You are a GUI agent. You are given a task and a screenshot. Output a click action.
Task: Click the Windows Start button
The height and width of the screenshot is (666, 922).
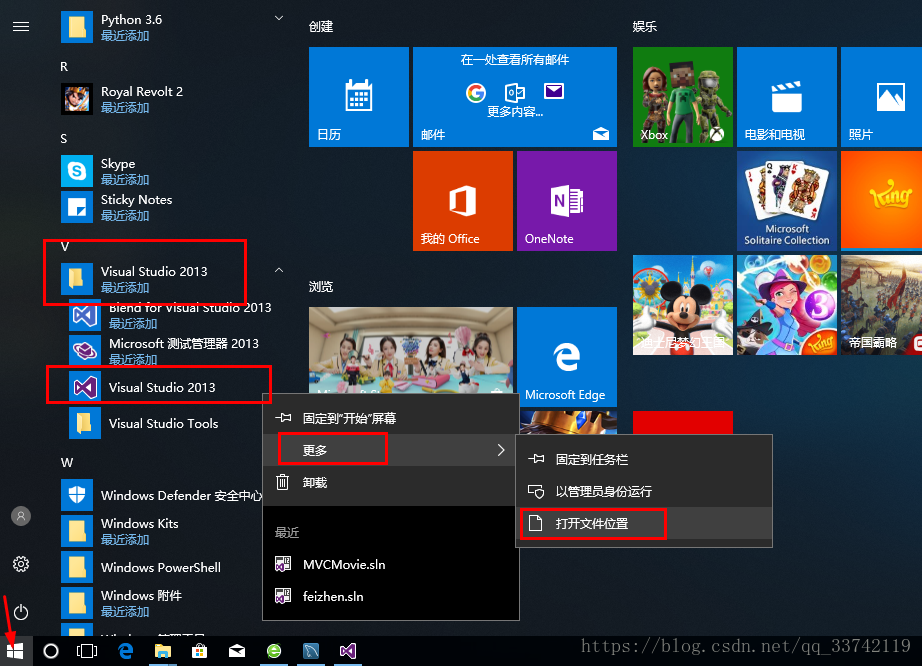coord(15,651)
